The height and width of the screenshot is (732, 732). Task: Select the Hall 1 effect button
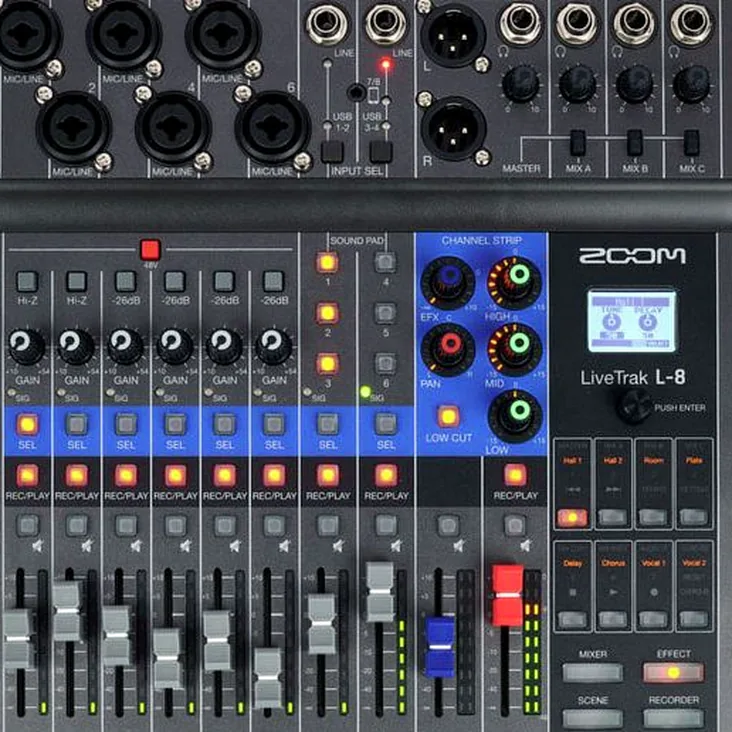572,517
